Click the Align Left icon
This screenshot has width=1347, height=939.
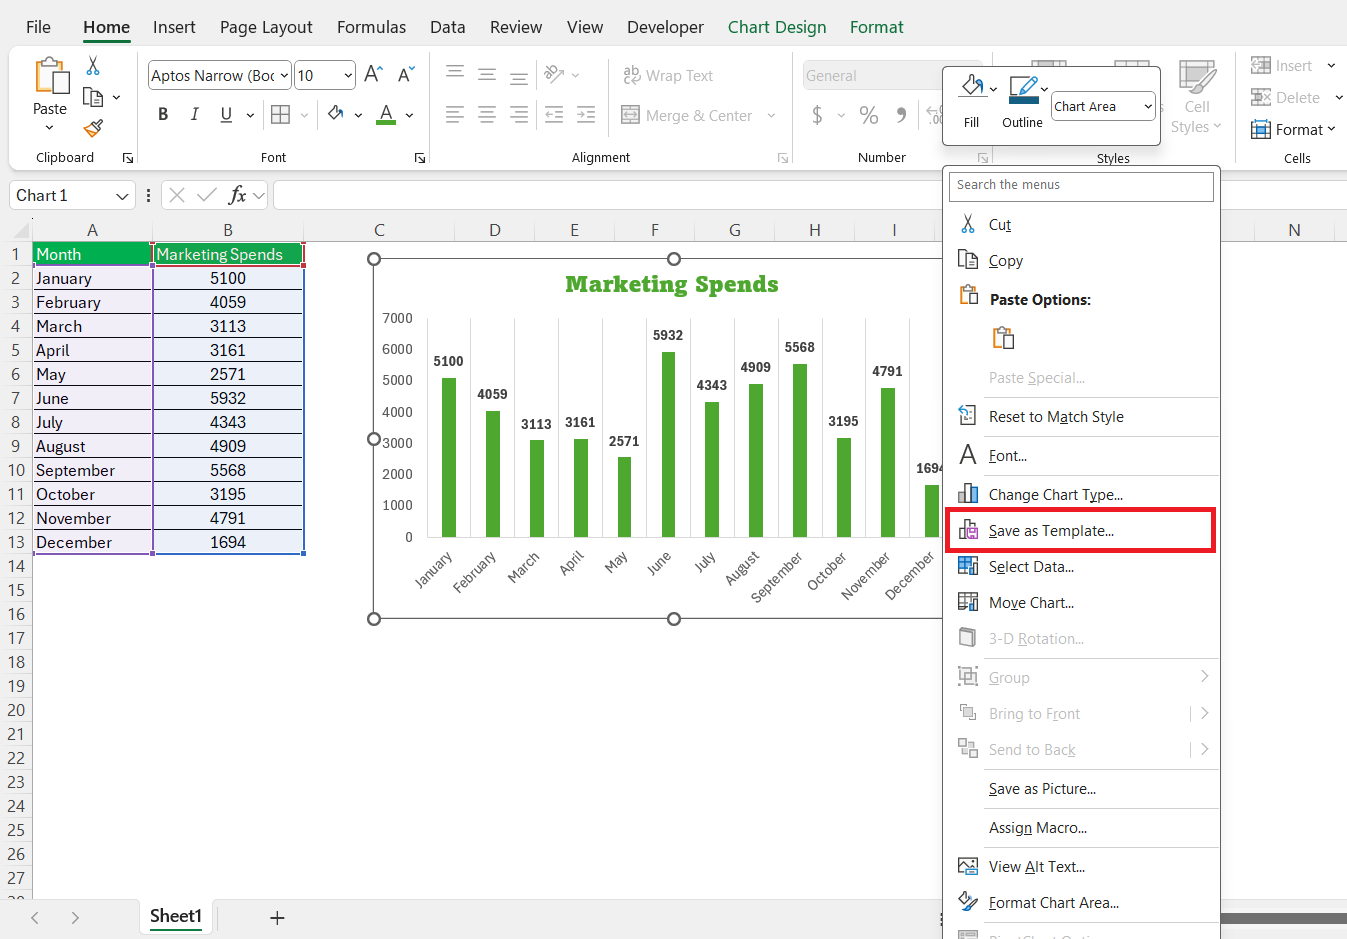tap(455, 115)
